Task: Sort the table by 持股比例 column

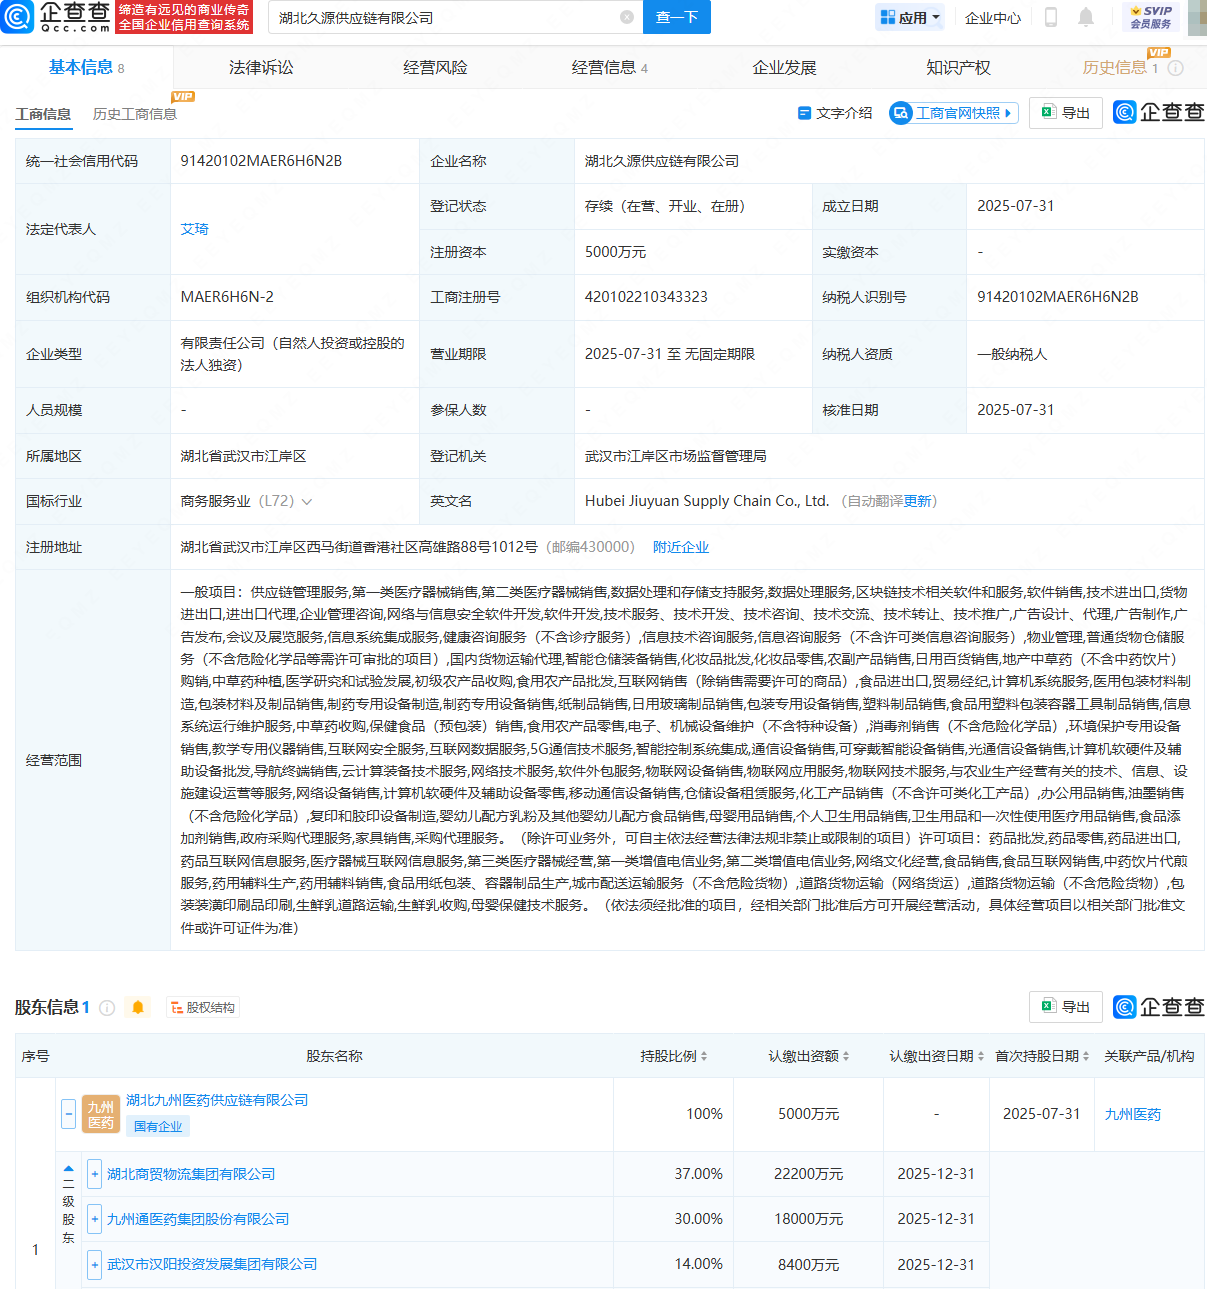Action: (x=674, y=1056)
